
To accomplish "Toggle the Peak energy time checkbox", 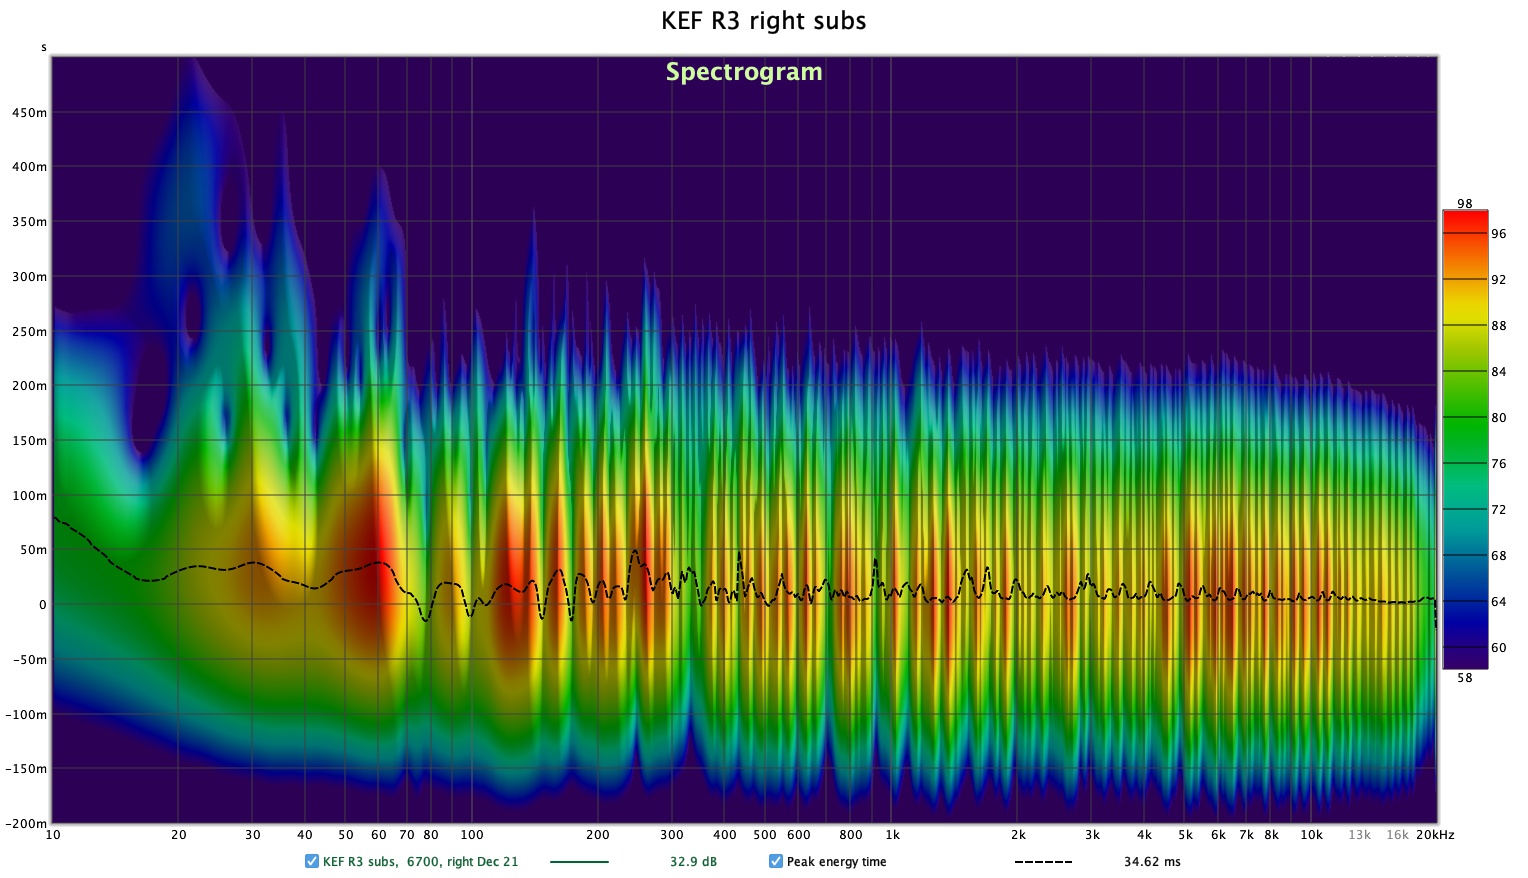I will (x=776, y=861).
